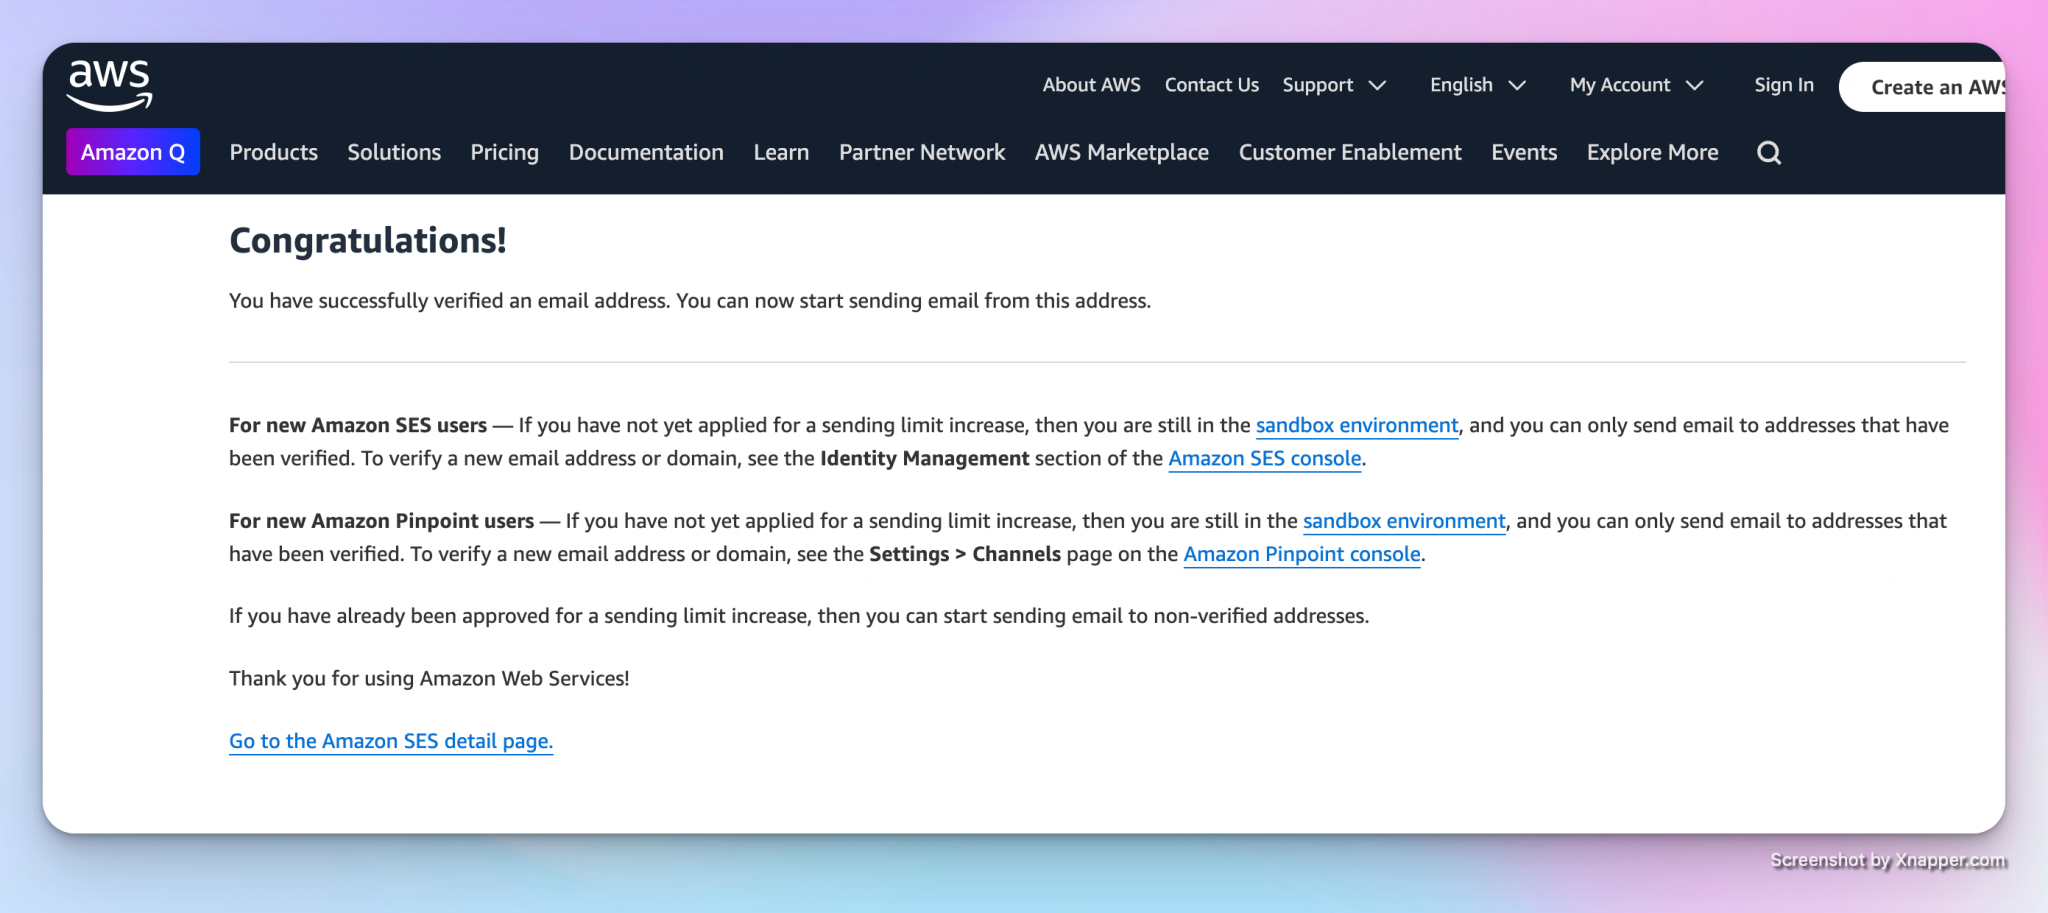Go to AWS Marketplace

pyautogui.click(x=1121, y=152)
